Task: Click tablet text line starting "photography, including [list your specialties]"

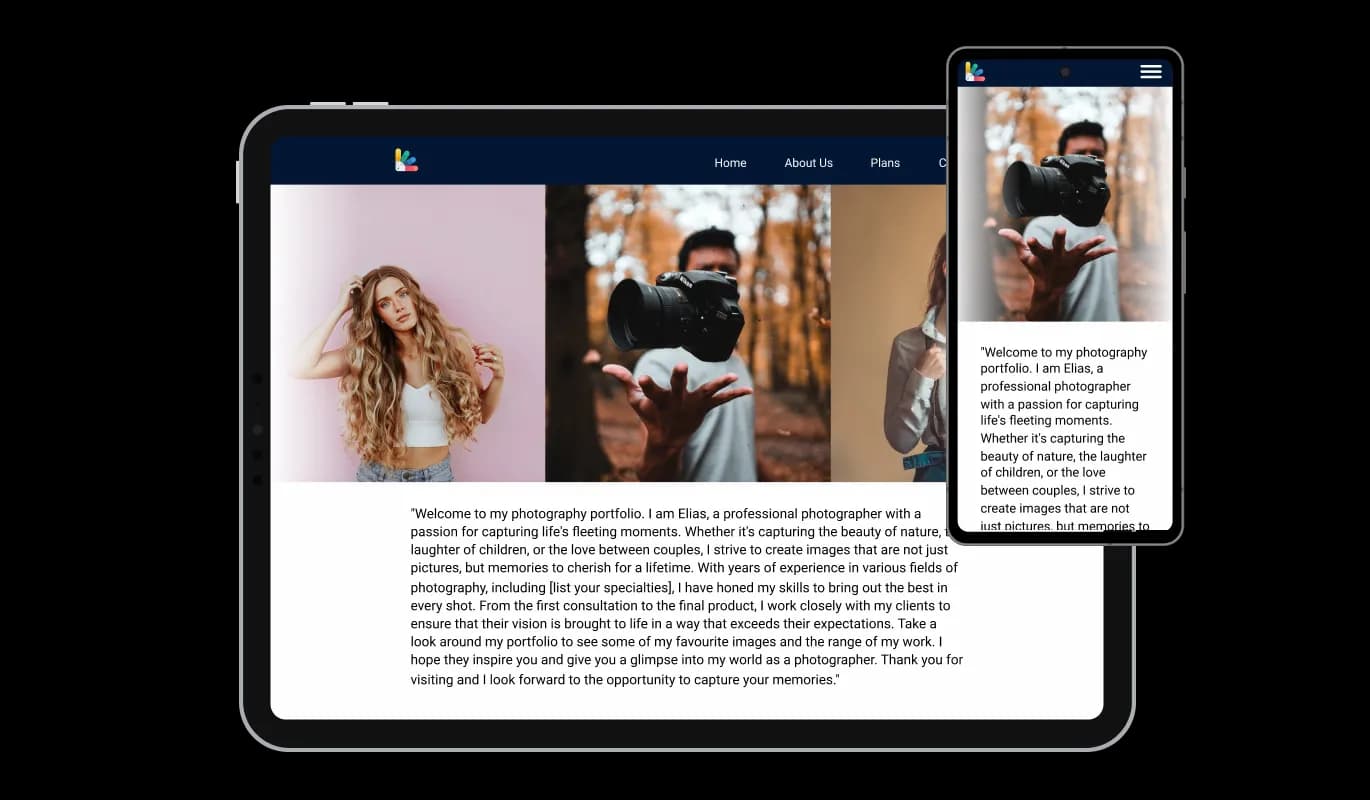Action: click(679, 588)
